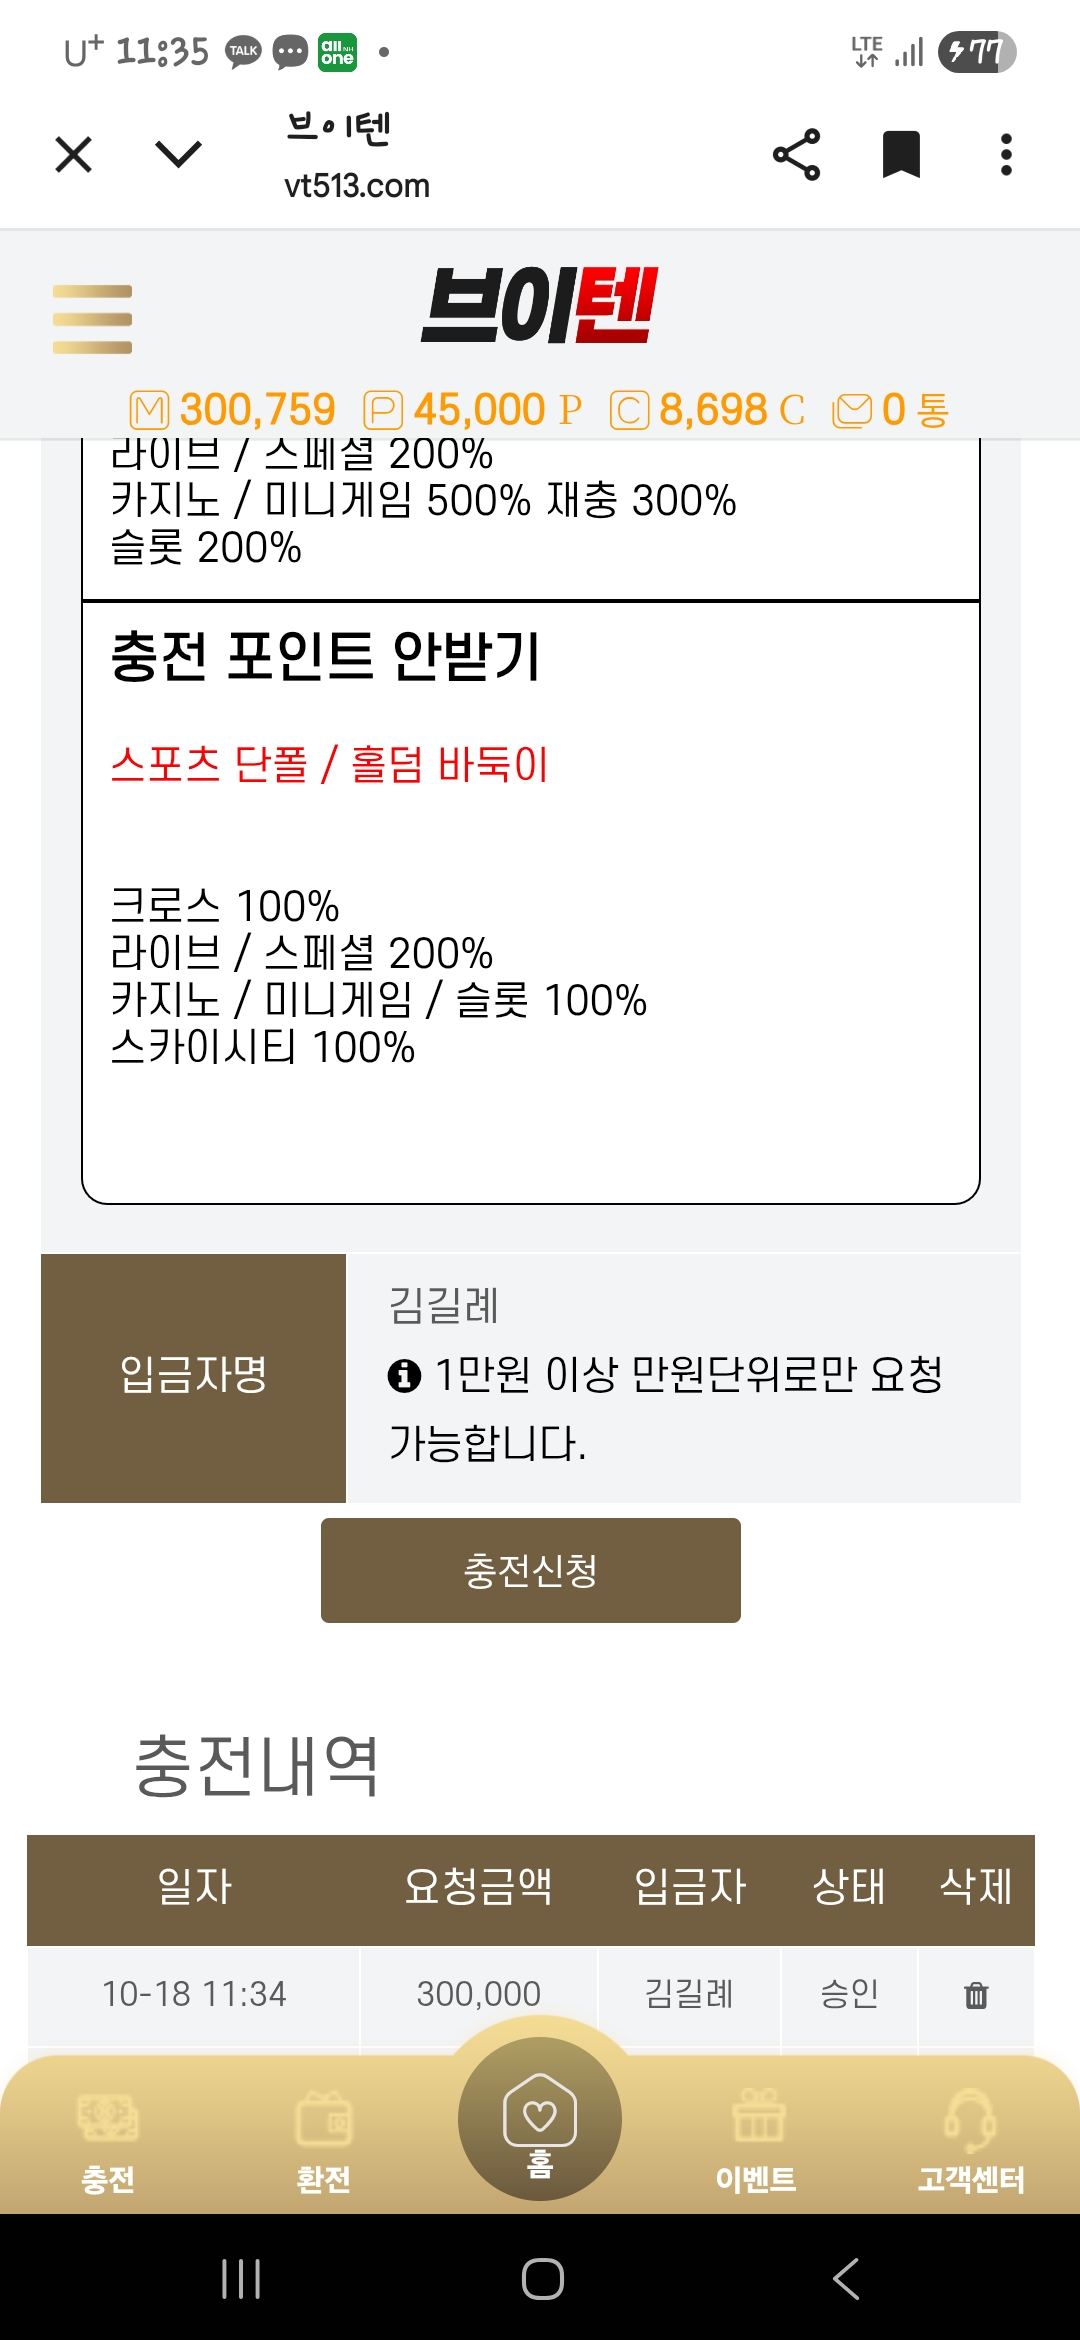The width and height of the screenshot is (1080, 2340).
Task: Open the hamburger side menu
Action: (92, 319)
